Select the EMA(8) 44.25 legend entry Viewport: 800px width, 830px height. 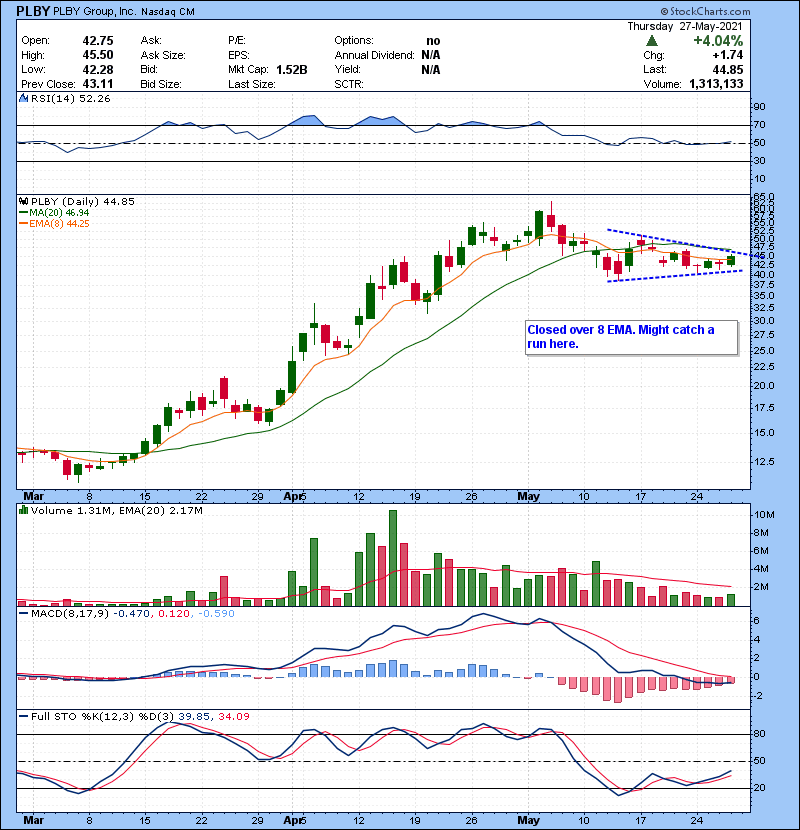55,223
